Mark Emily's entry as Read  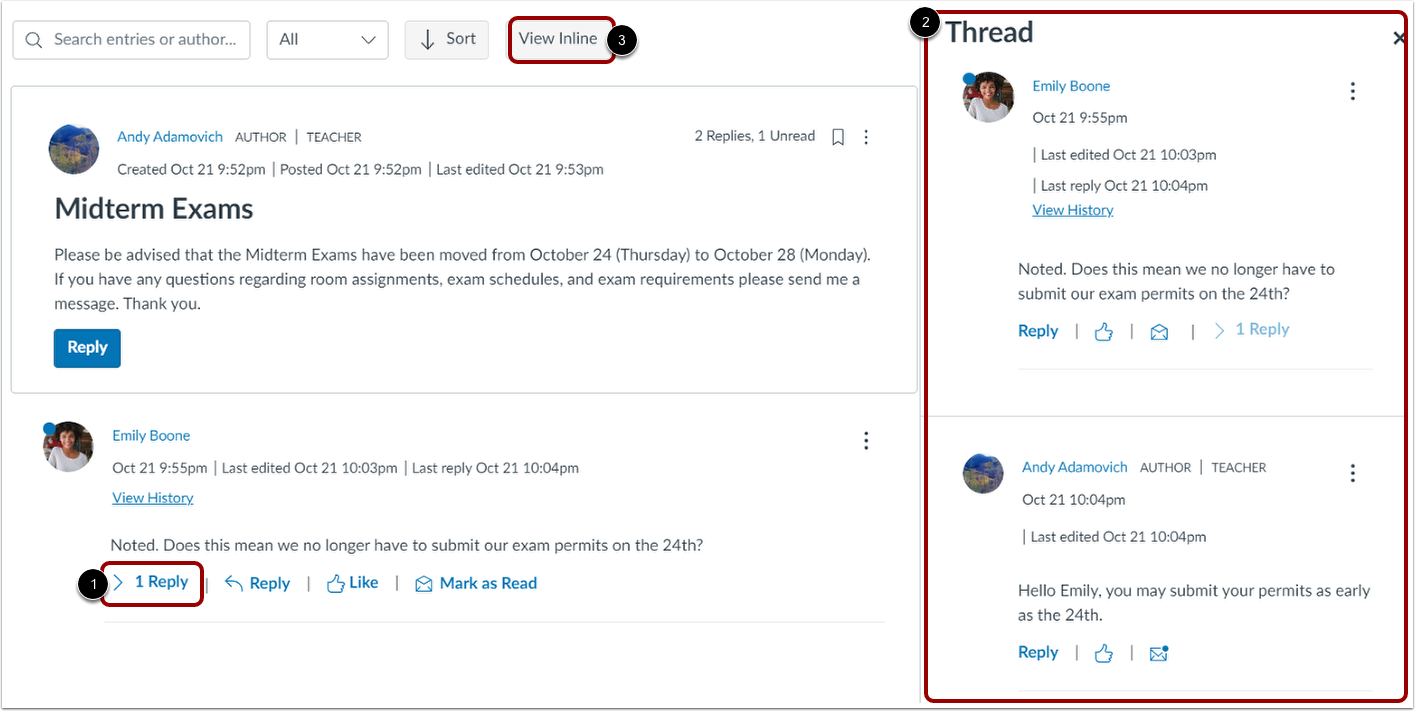coord(476,584)
